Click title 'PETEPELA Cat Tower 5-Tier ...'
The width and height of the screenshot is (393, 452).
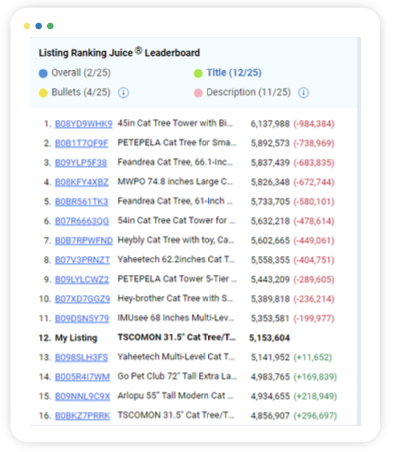tap(177, 279)
